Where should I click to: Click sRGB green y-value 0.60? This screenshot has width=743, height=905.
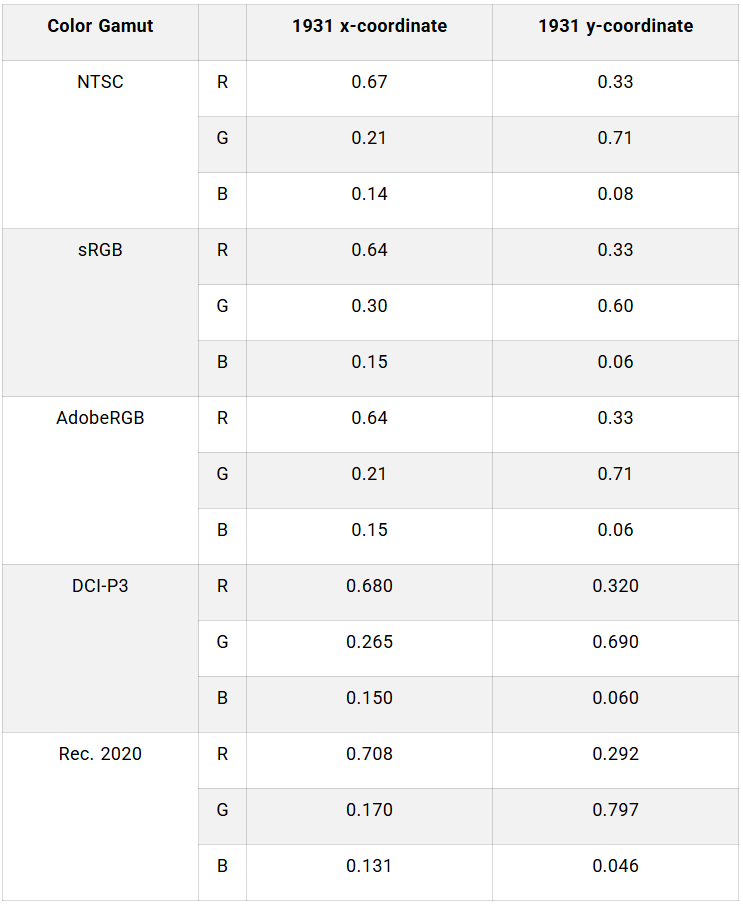point(615,306)
